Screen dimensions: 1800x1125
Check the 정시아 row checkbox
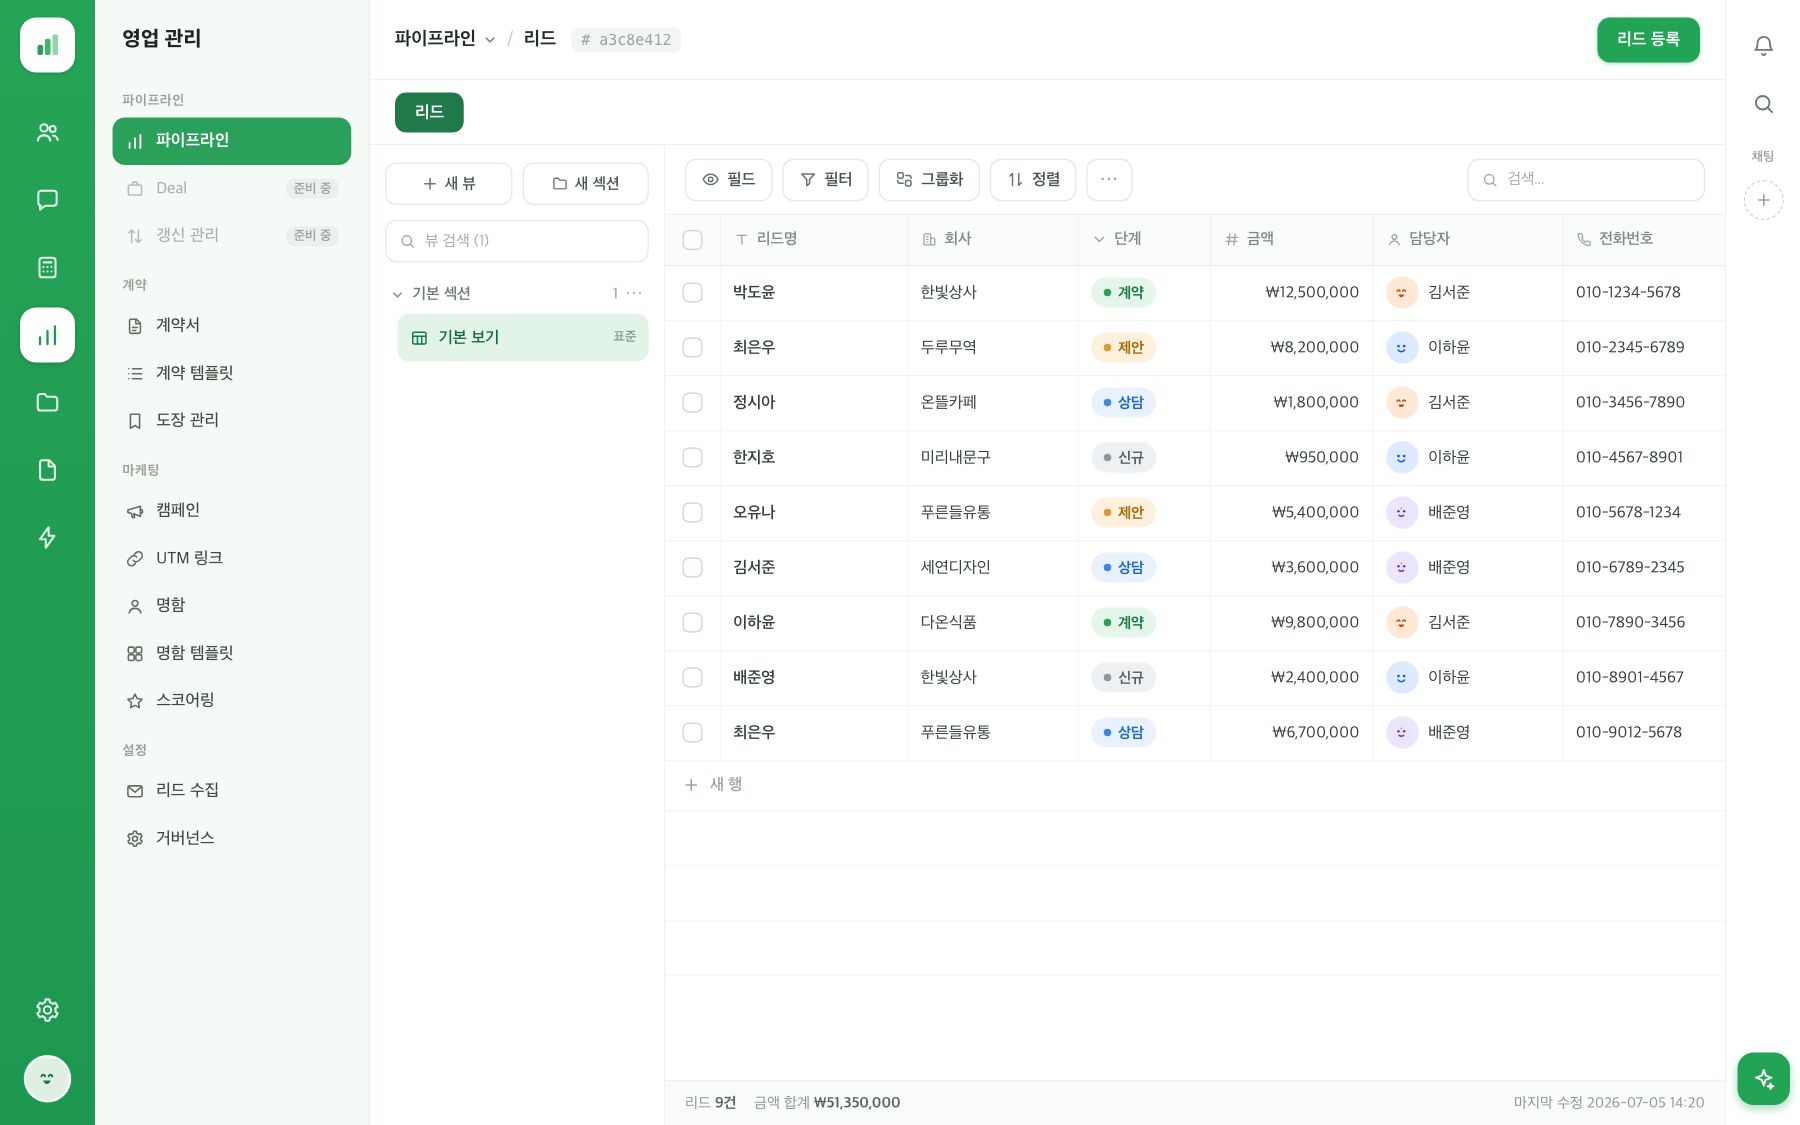(692, 403)
